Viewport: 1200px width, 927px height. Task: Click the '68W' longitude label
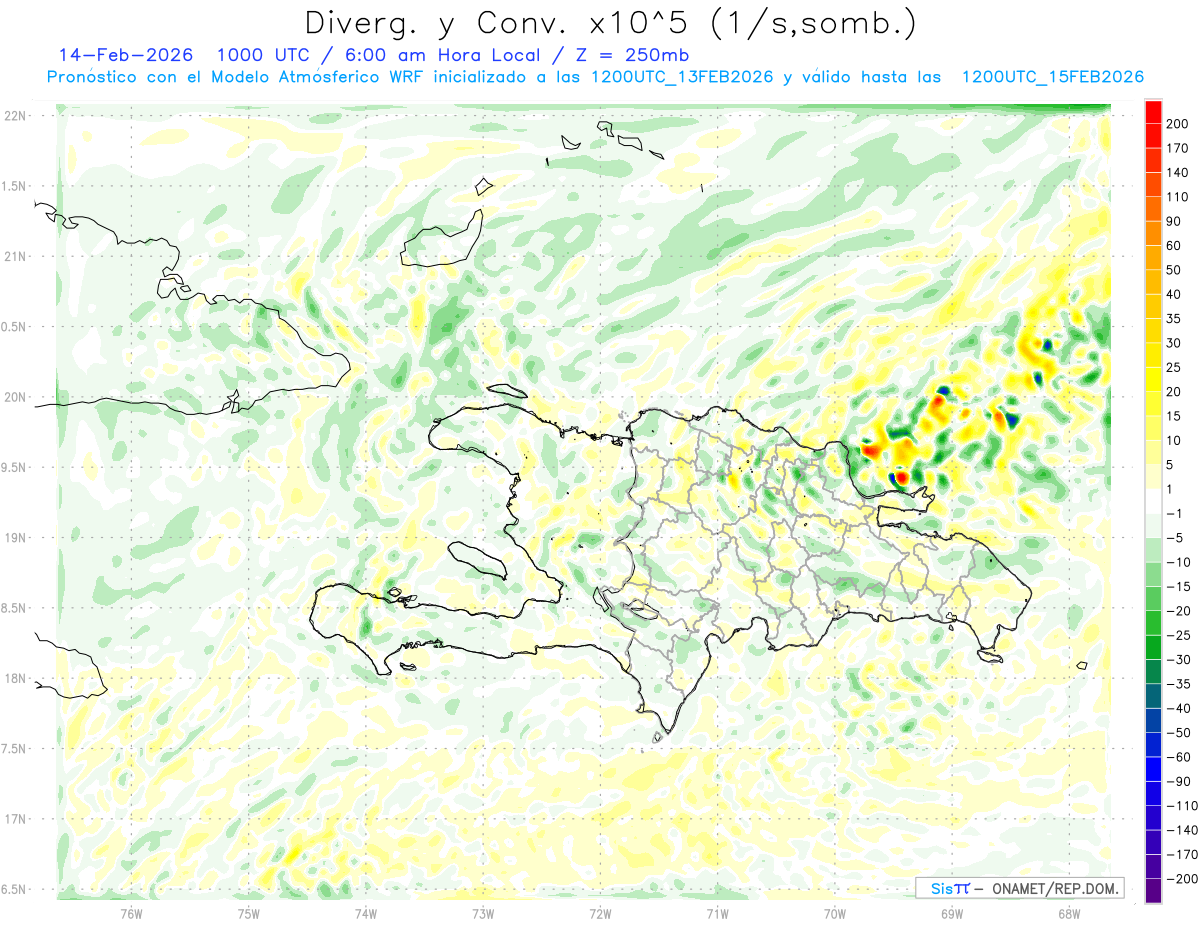tap(1069, 913)
